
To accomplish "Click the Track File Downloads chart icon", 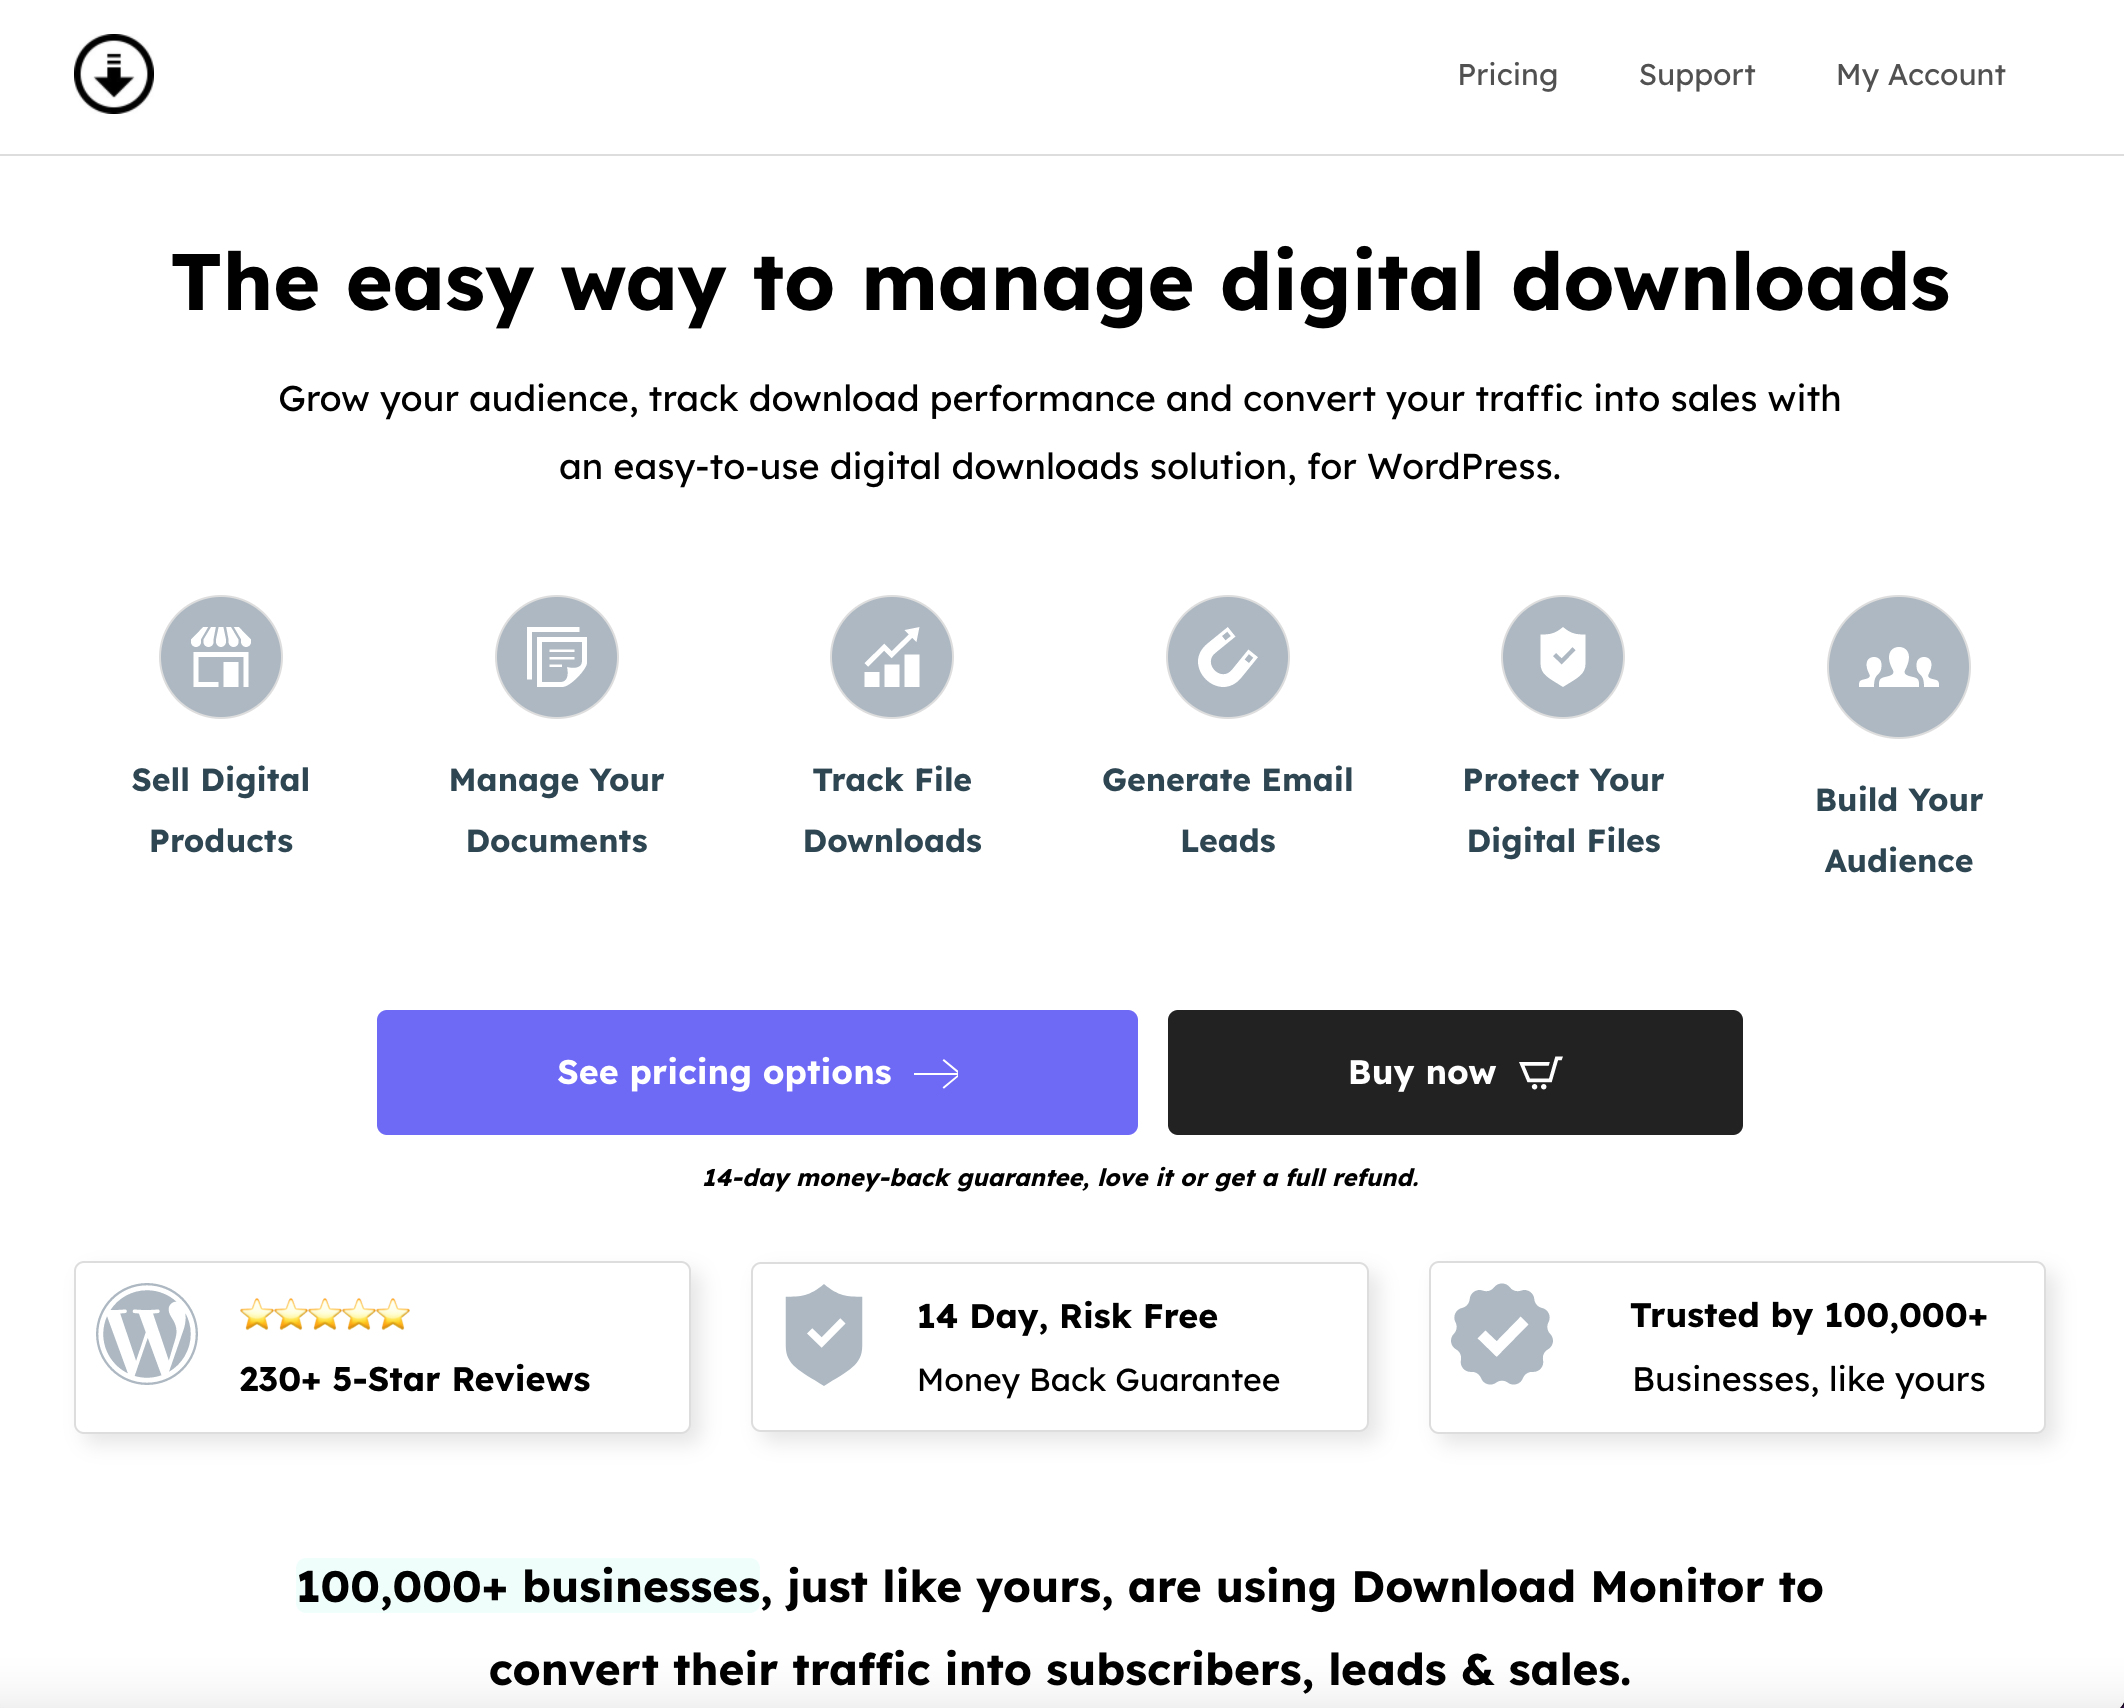I will pos(892,657).
